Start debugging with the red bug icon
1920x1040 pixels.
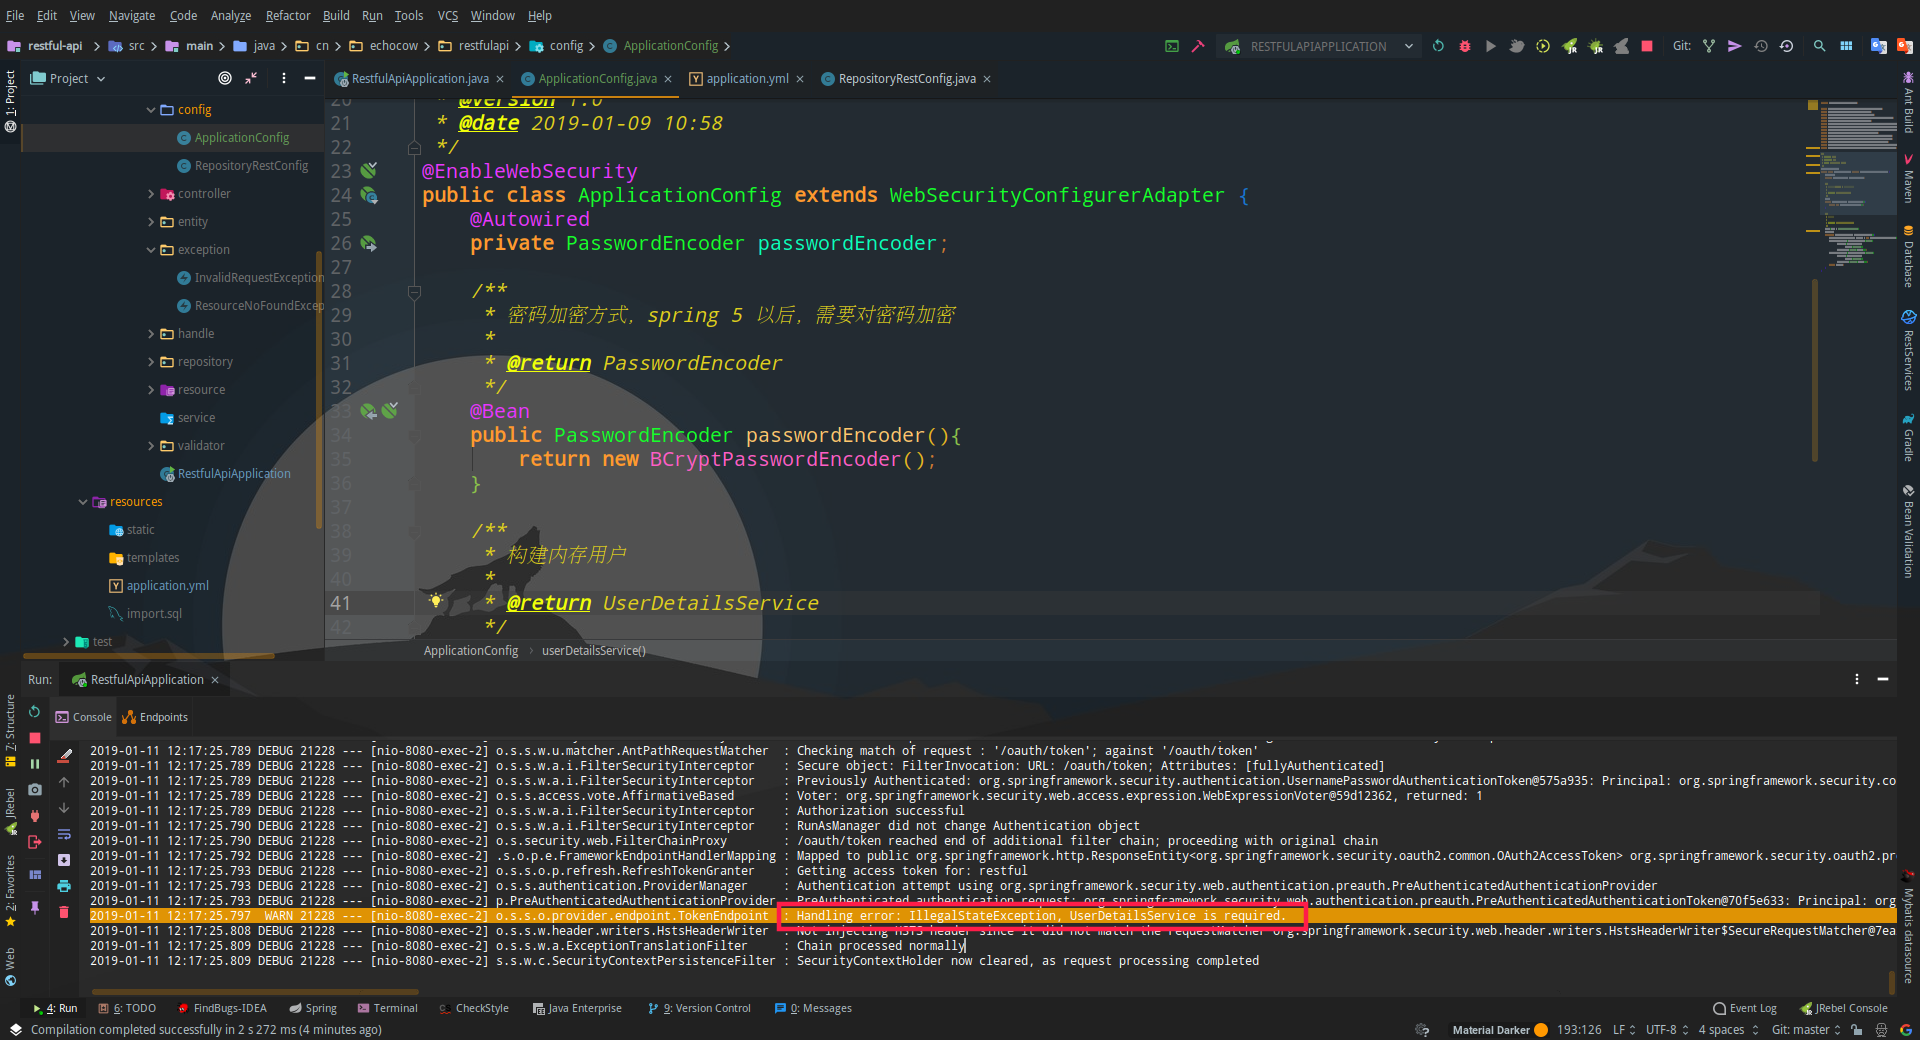(x=1465, y=46)
